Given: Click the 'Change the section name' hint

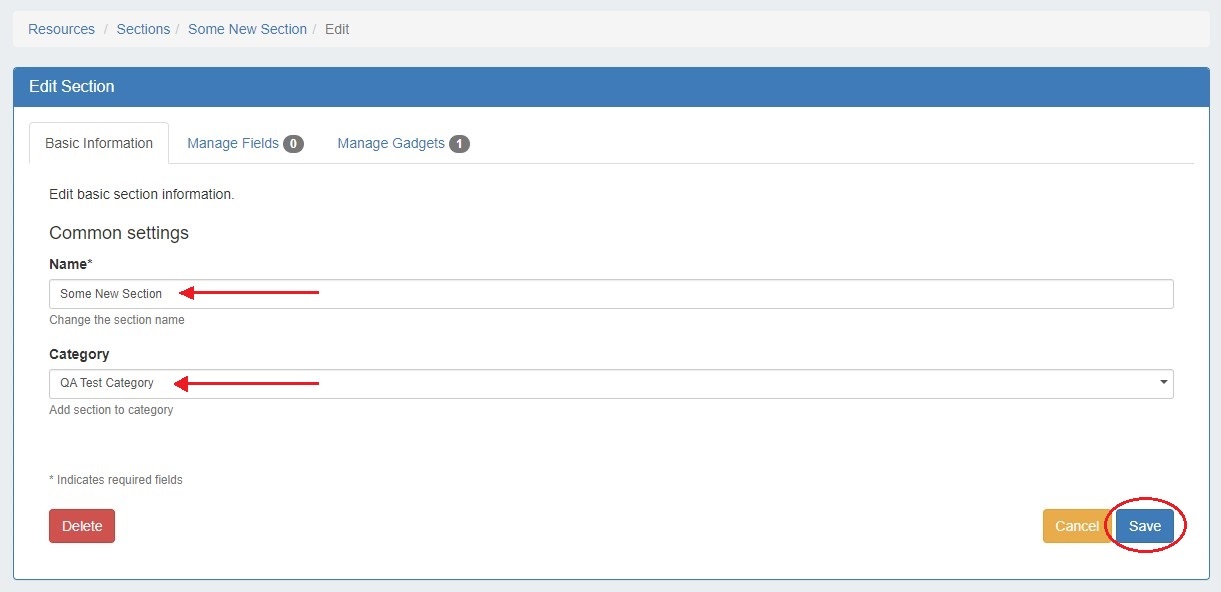Looking at the screenshot, I should (117, 320).
